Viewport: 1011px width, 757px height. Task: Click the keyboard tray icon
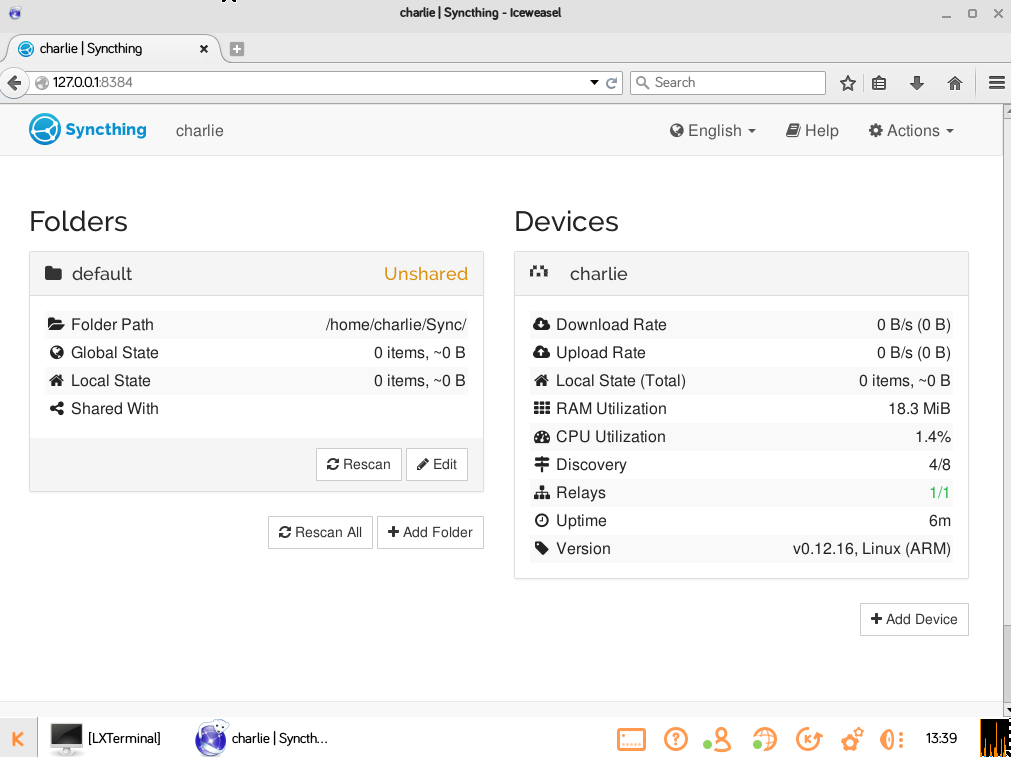coord(631,739)
